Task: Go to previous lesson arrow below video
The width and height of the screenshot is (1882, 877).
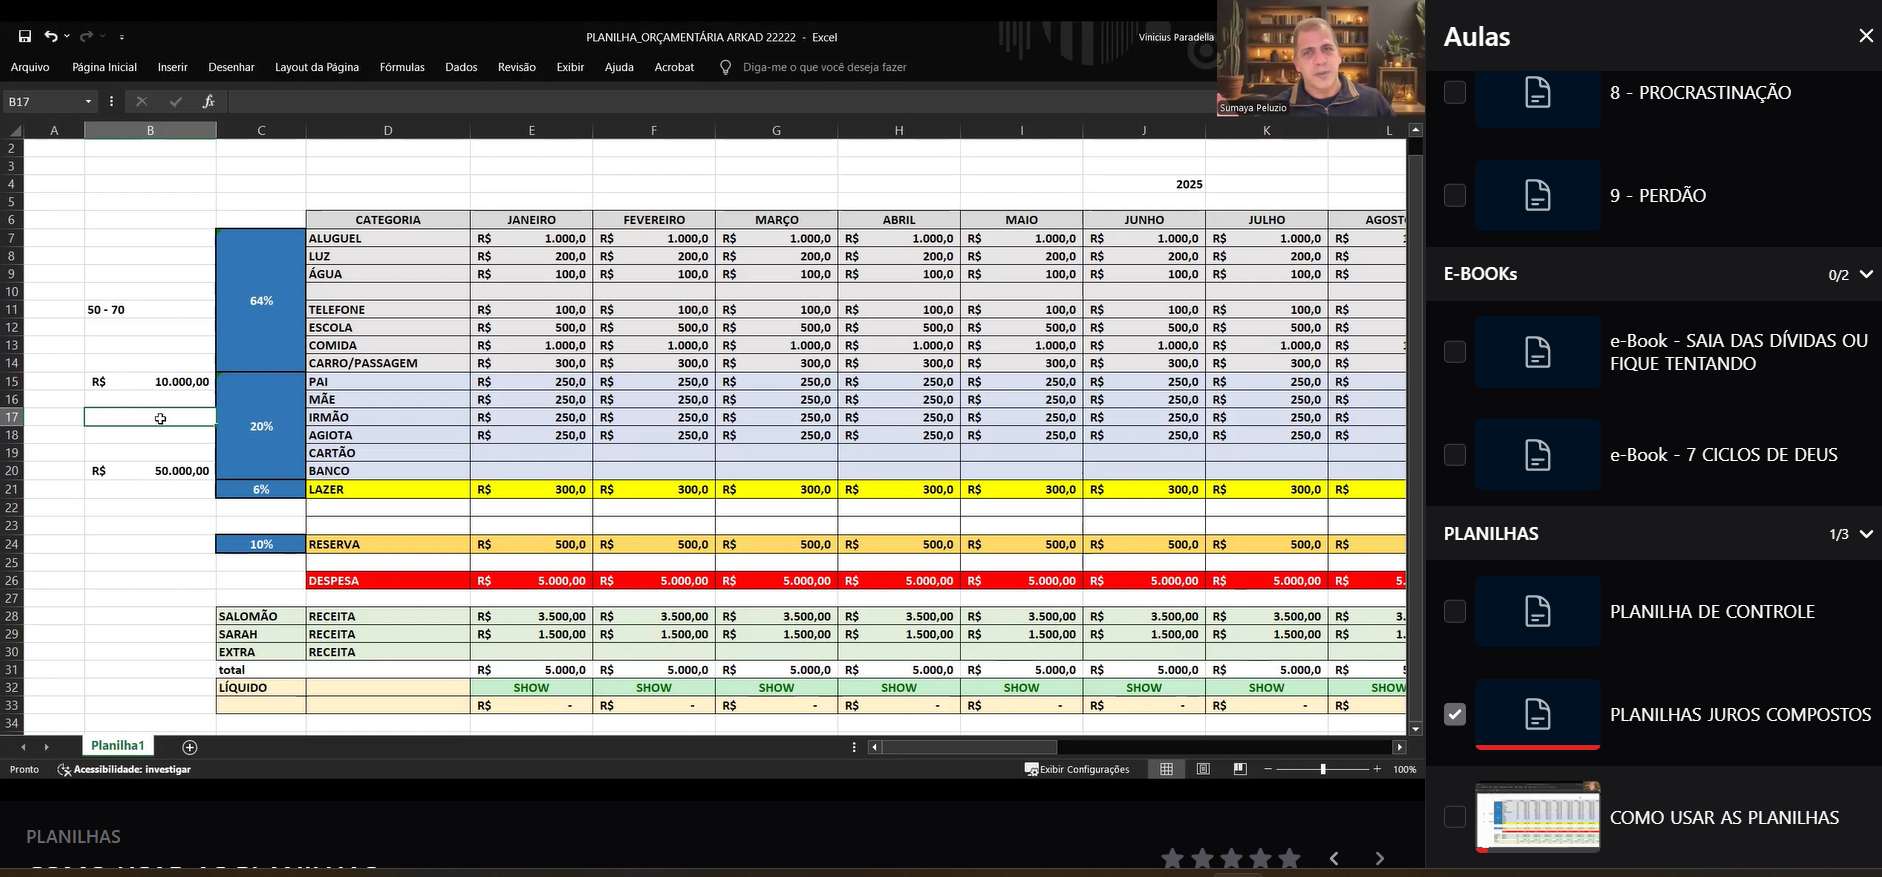Action: tap(1334, 858)
